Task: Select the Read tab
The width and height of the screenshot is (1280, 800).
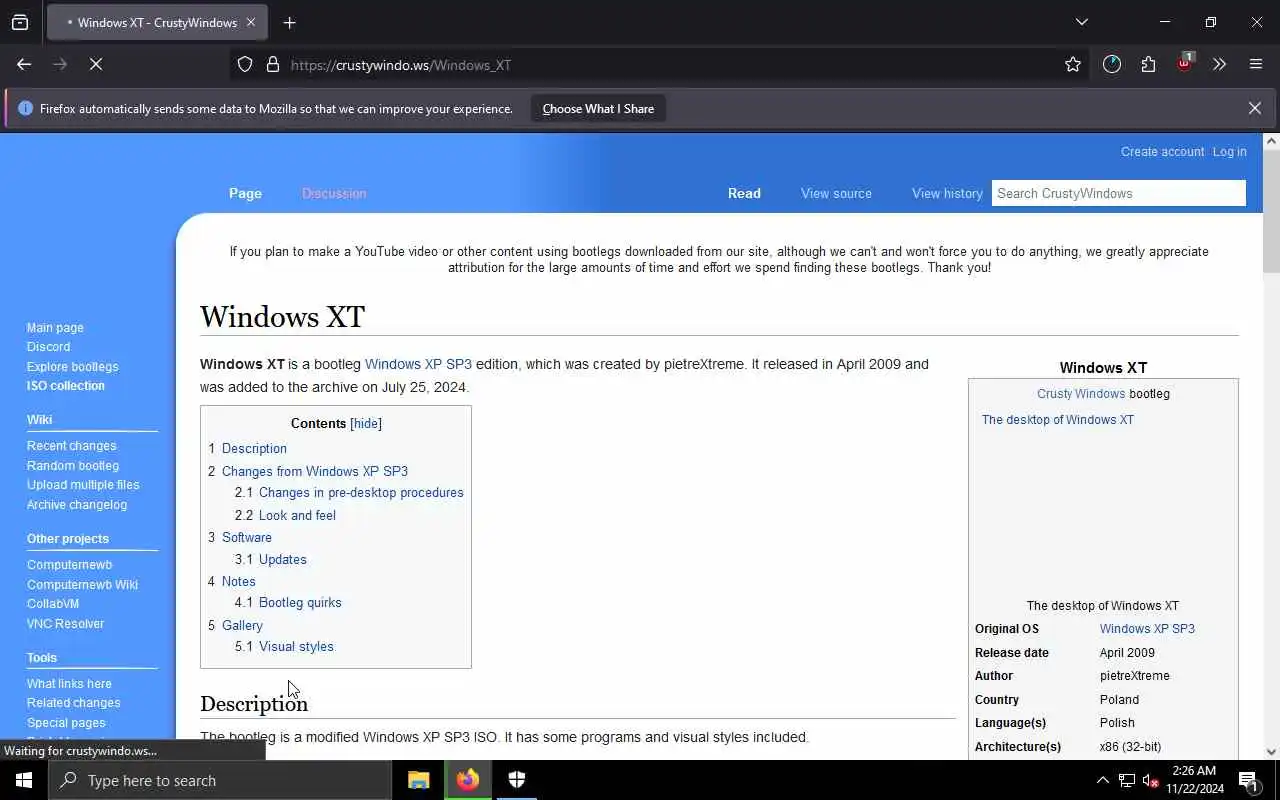Action: 744,193
